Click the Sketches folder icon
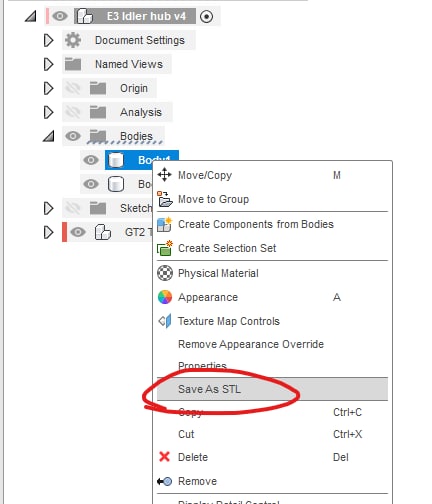 pyautogui.click(x=98, y=208)
